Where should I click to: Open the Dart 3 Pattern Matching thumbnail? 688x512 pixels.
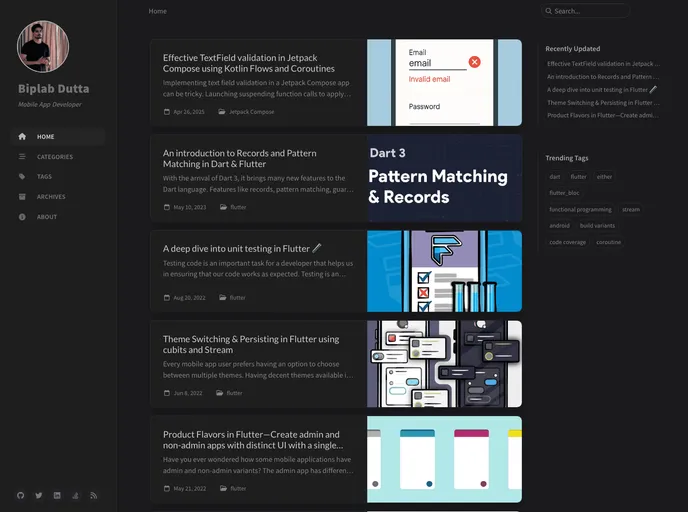444,178
